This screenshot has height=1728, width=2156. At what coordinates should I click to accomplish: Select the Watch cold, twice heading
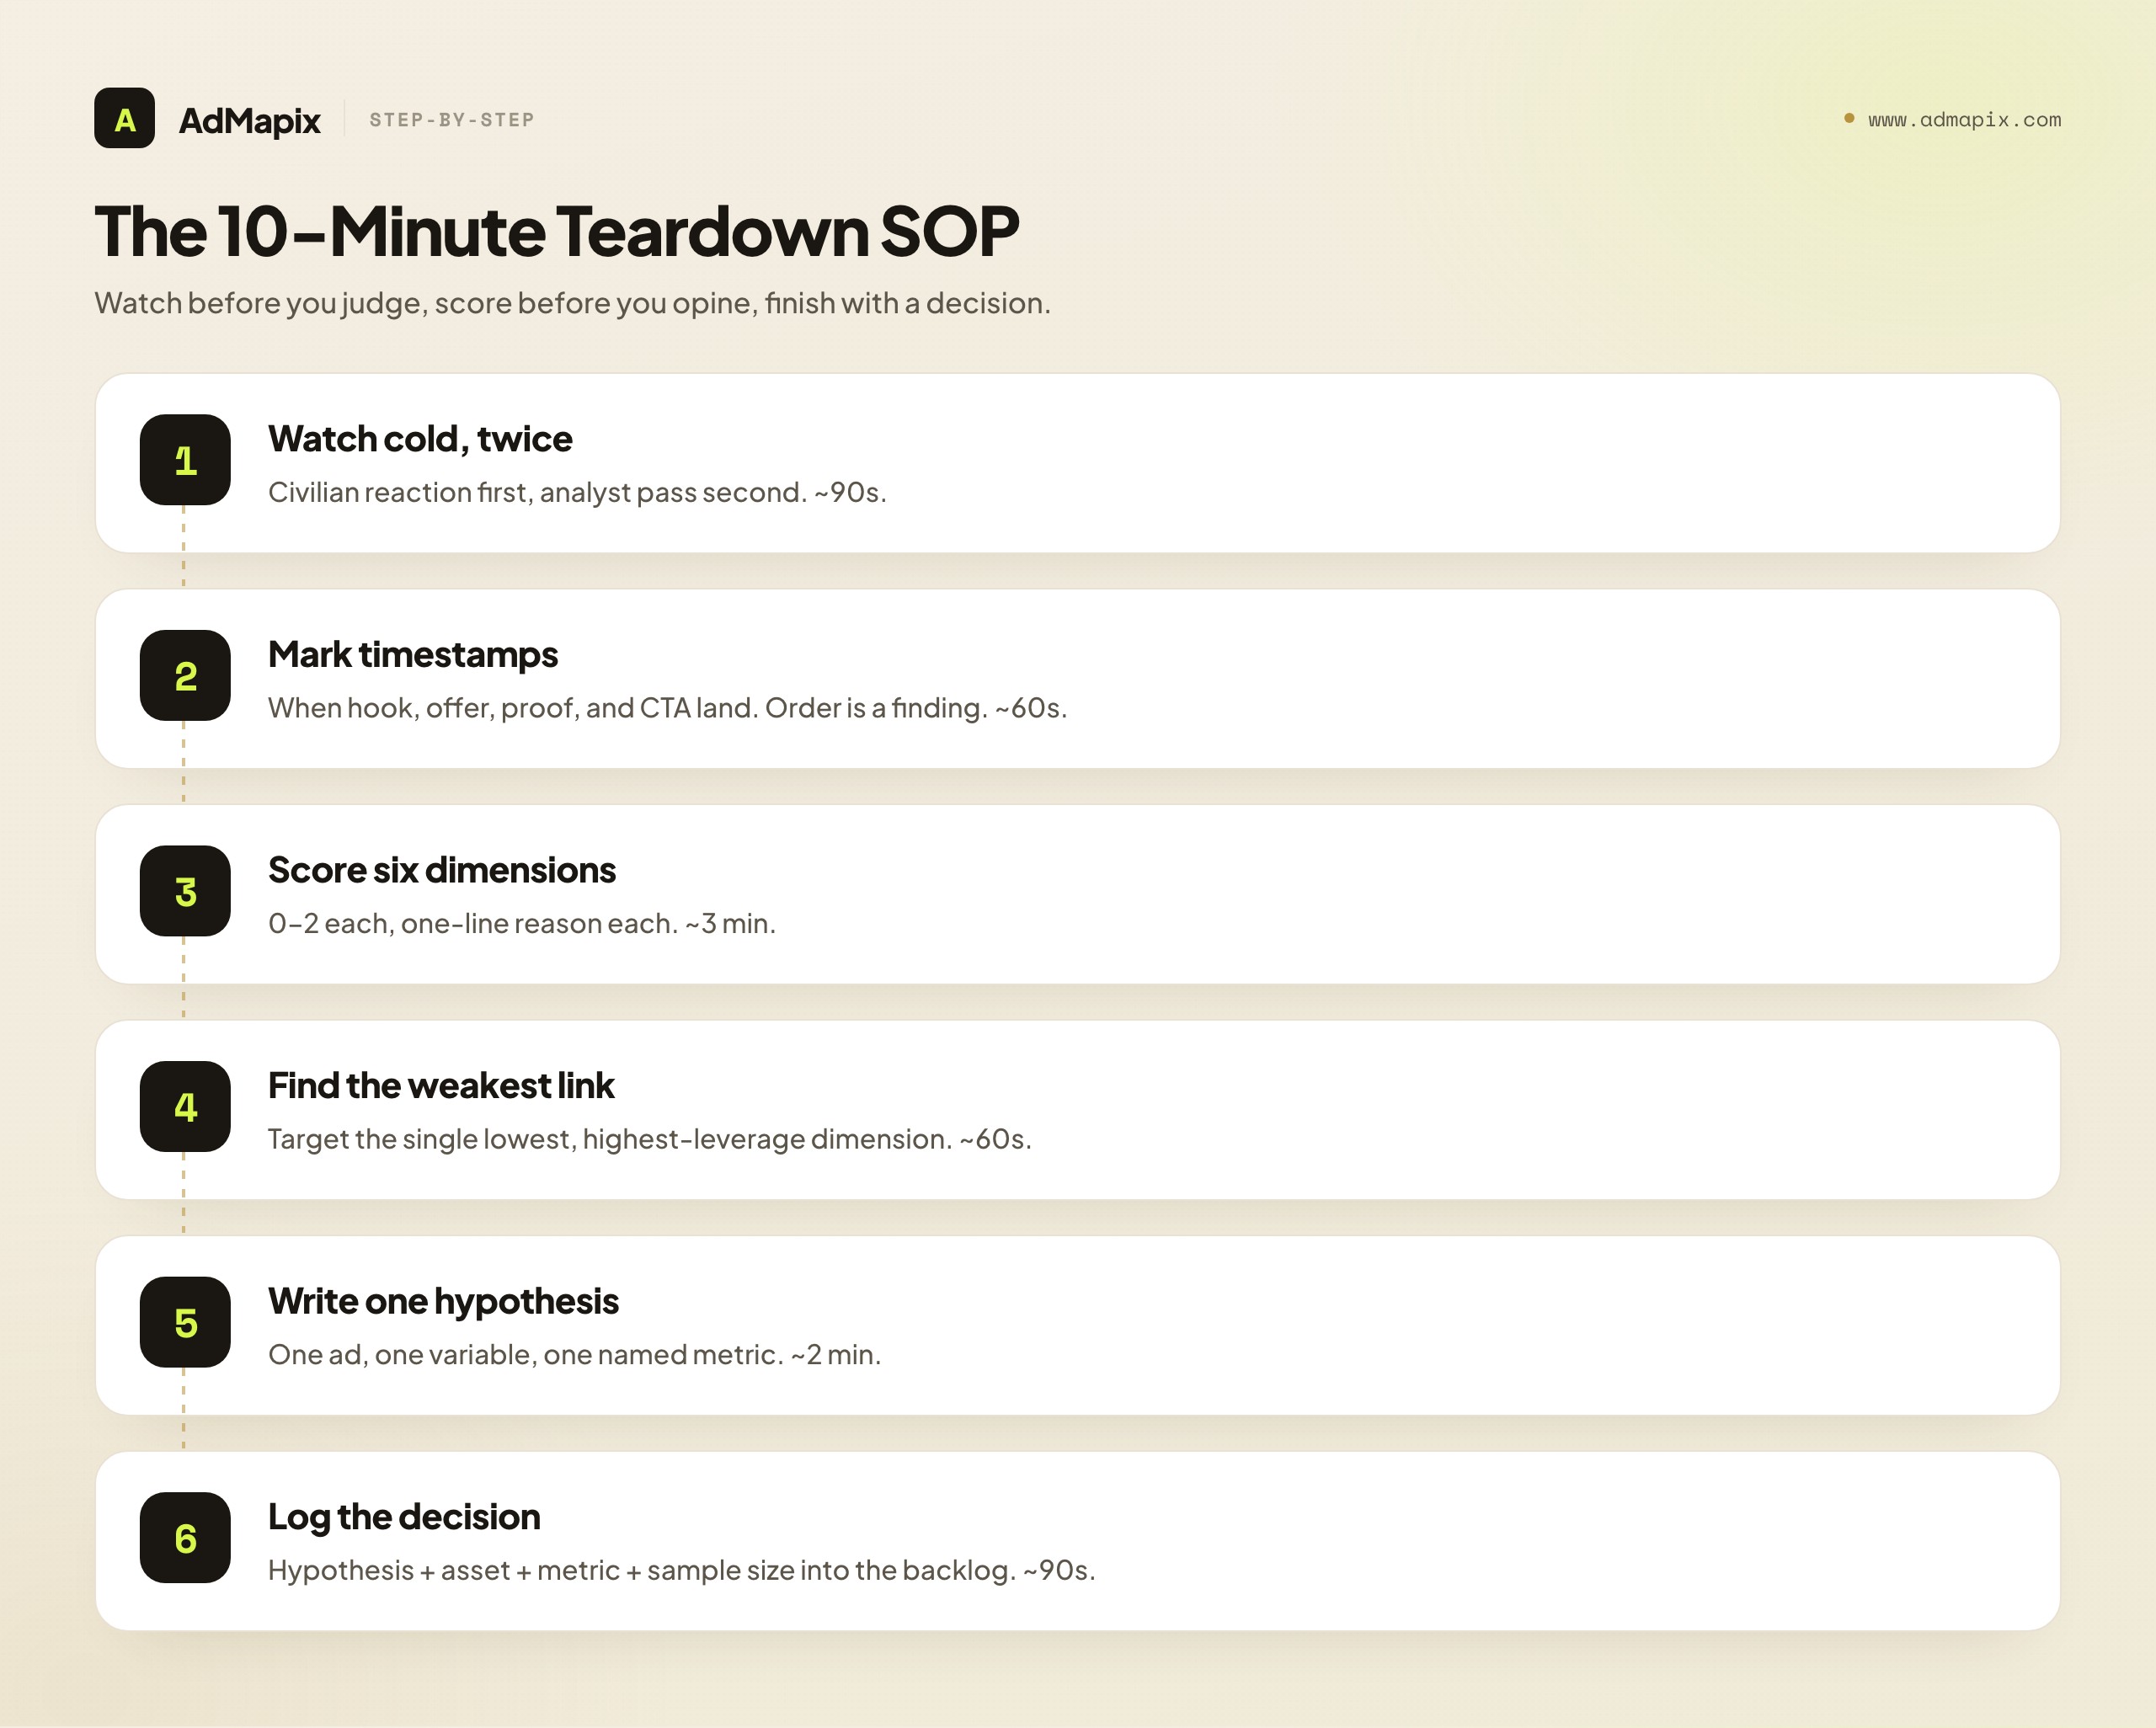tap(420, 439)
